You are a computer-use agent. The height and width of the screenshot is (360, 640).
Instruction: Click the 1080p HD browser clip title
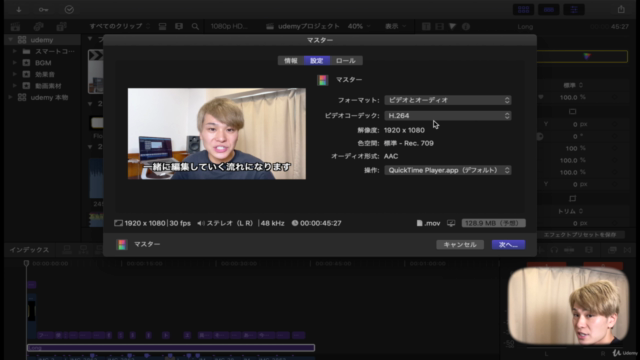pyautogui.click(x=229, y=26)
